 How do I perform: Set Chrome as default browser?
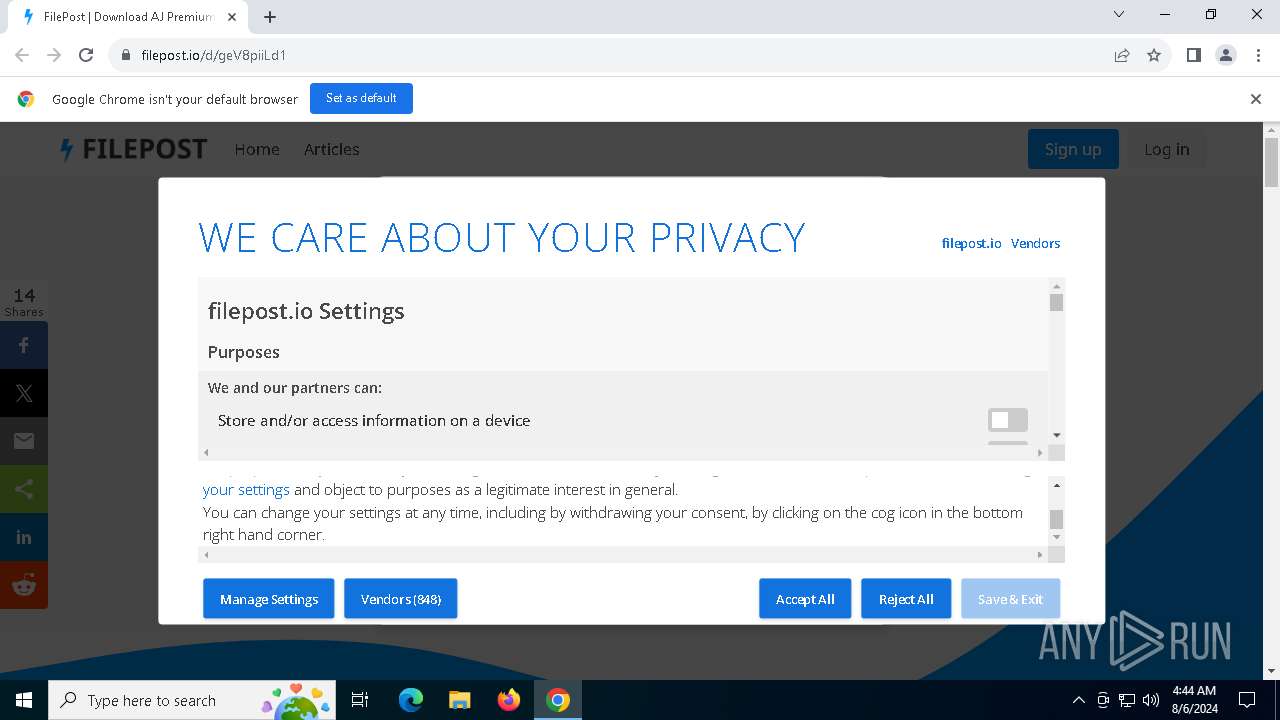click(361, 98)
